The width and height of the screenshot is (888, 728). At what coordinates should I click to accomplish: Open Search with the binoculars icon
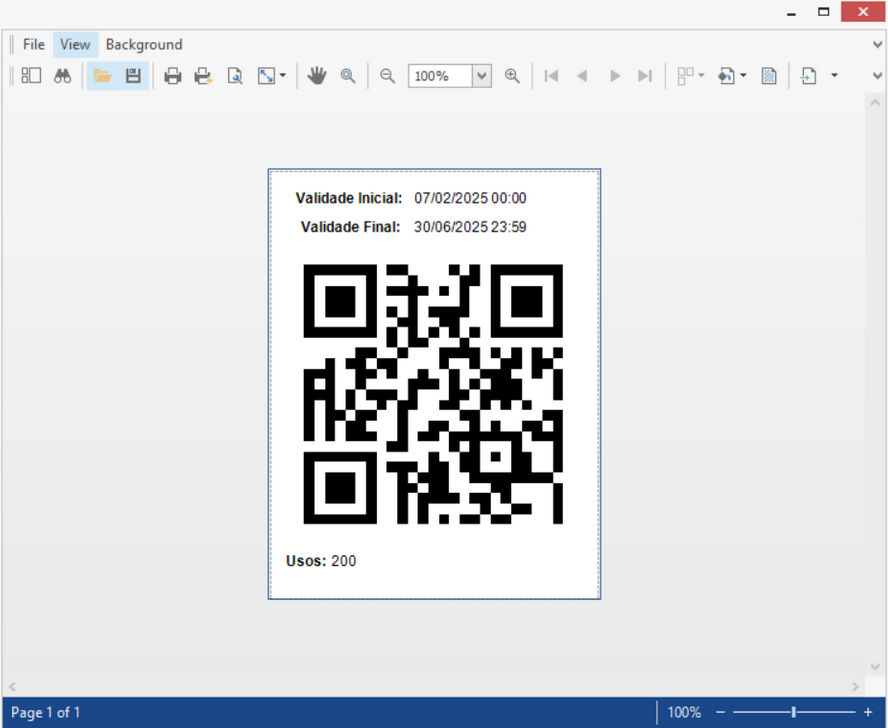(62, 75)
